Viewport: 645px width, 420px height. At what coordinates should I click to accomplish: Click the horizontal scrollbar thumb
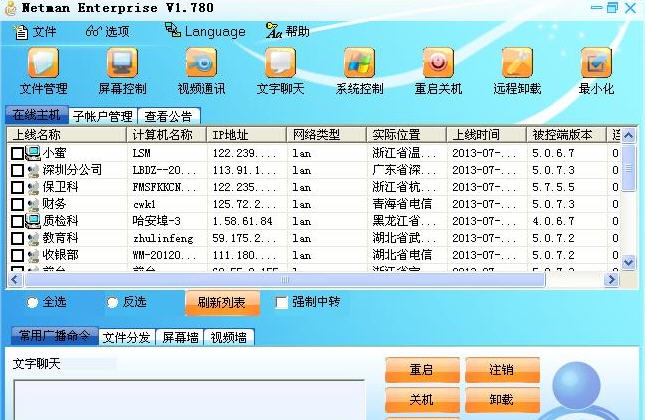[285, 280]
